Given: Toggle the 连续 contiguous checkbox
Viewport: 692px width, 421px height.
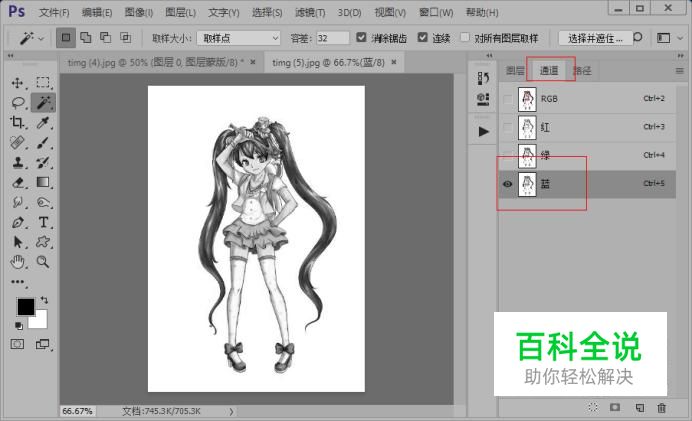Looking at the screenshot, I should pyautogui.click(x=422, y=38).
